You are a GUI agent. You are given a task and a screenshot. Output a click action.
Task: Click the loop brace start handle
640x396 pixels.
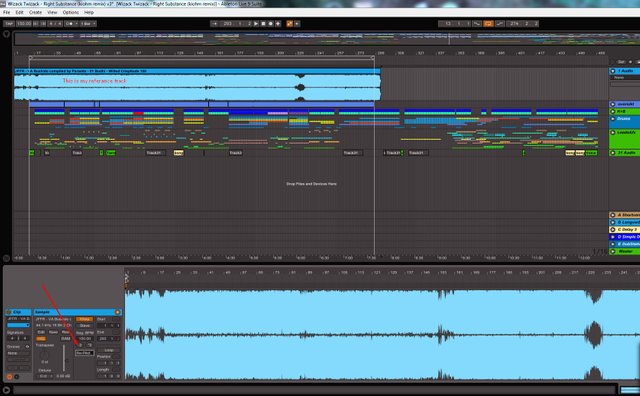(31, 58)
